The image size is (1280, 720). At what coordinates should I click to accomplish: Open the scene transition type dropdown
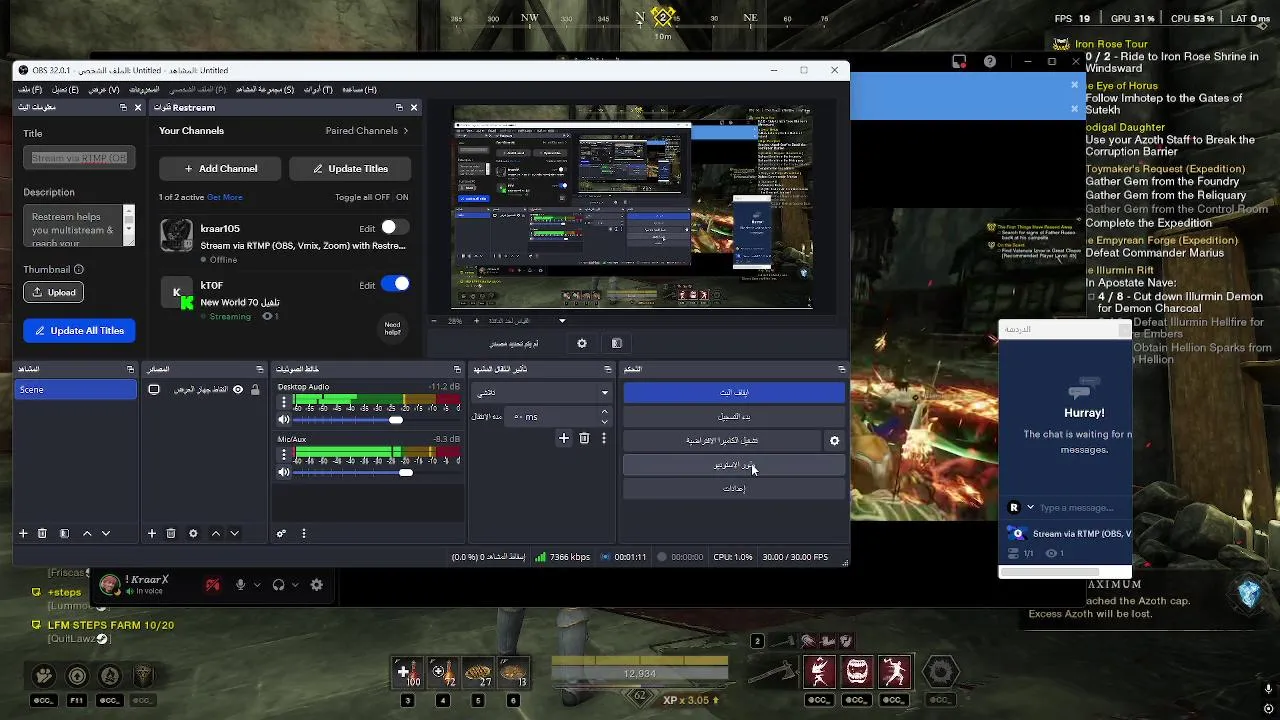coord(542,393)
